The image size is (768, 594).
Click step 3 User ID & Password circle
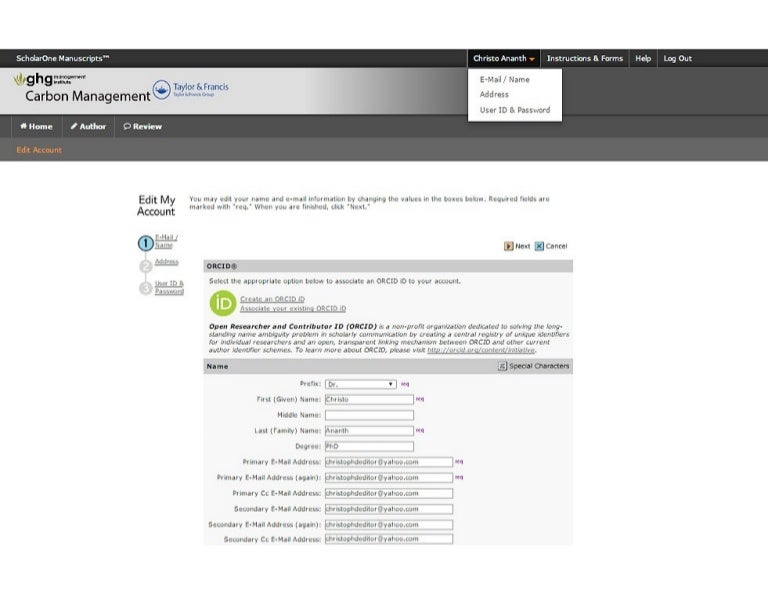(145, 288)
